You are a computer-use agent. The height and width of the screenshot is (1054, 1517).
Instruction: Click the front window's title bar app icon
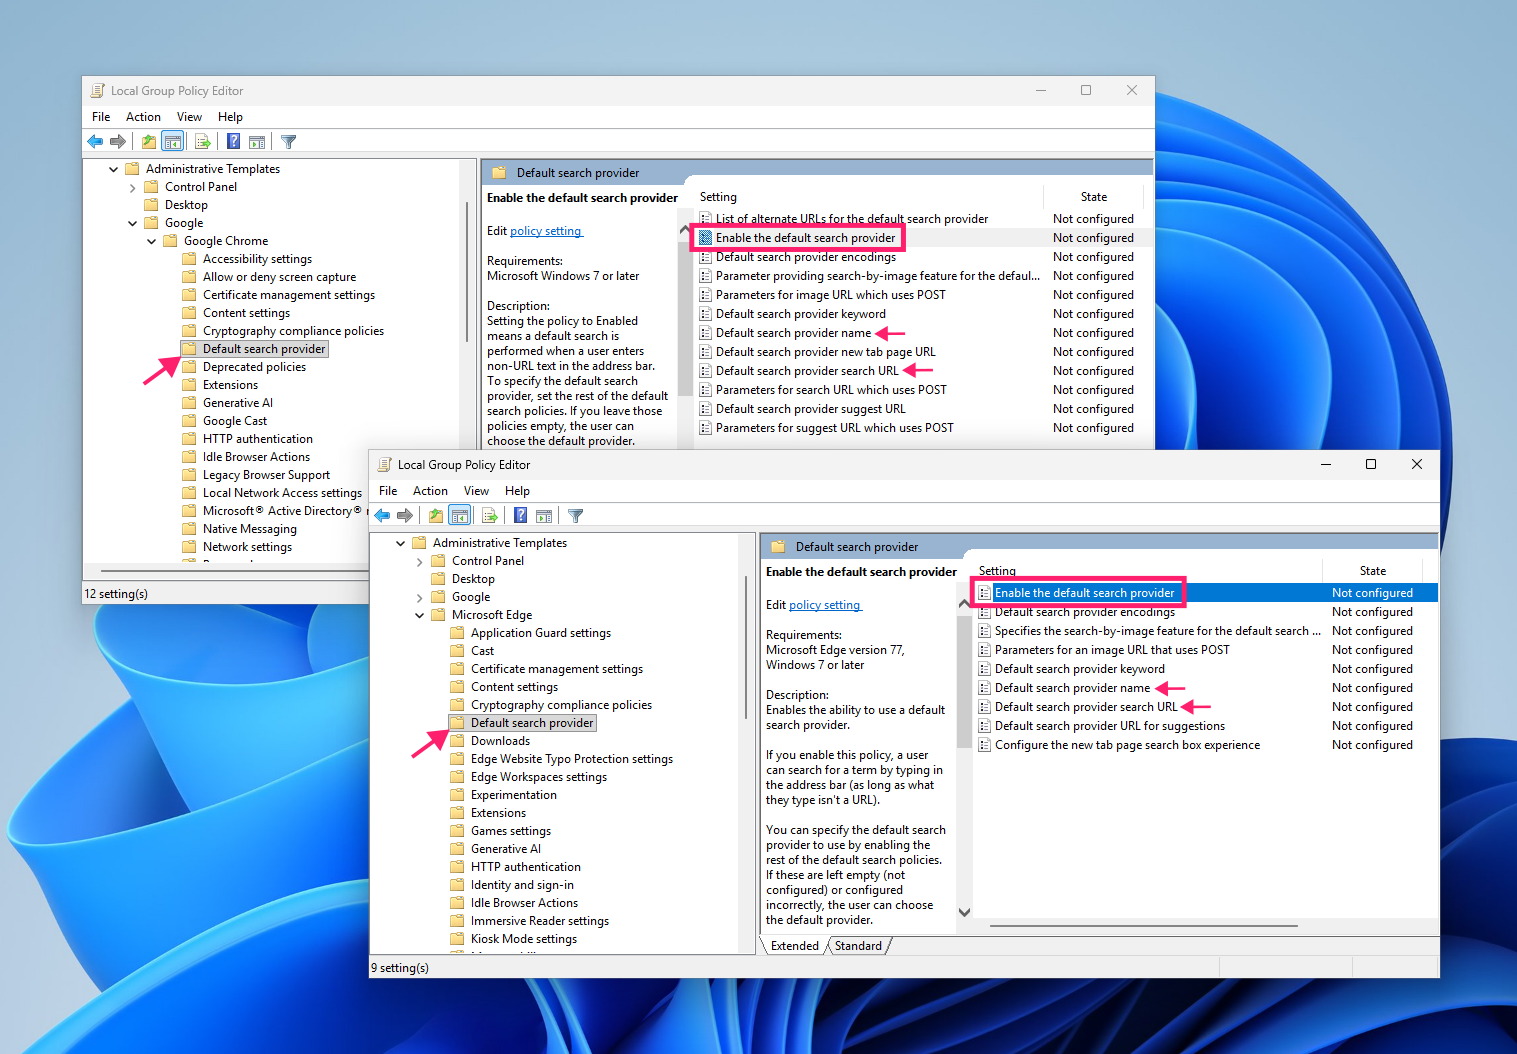[384, 465]
